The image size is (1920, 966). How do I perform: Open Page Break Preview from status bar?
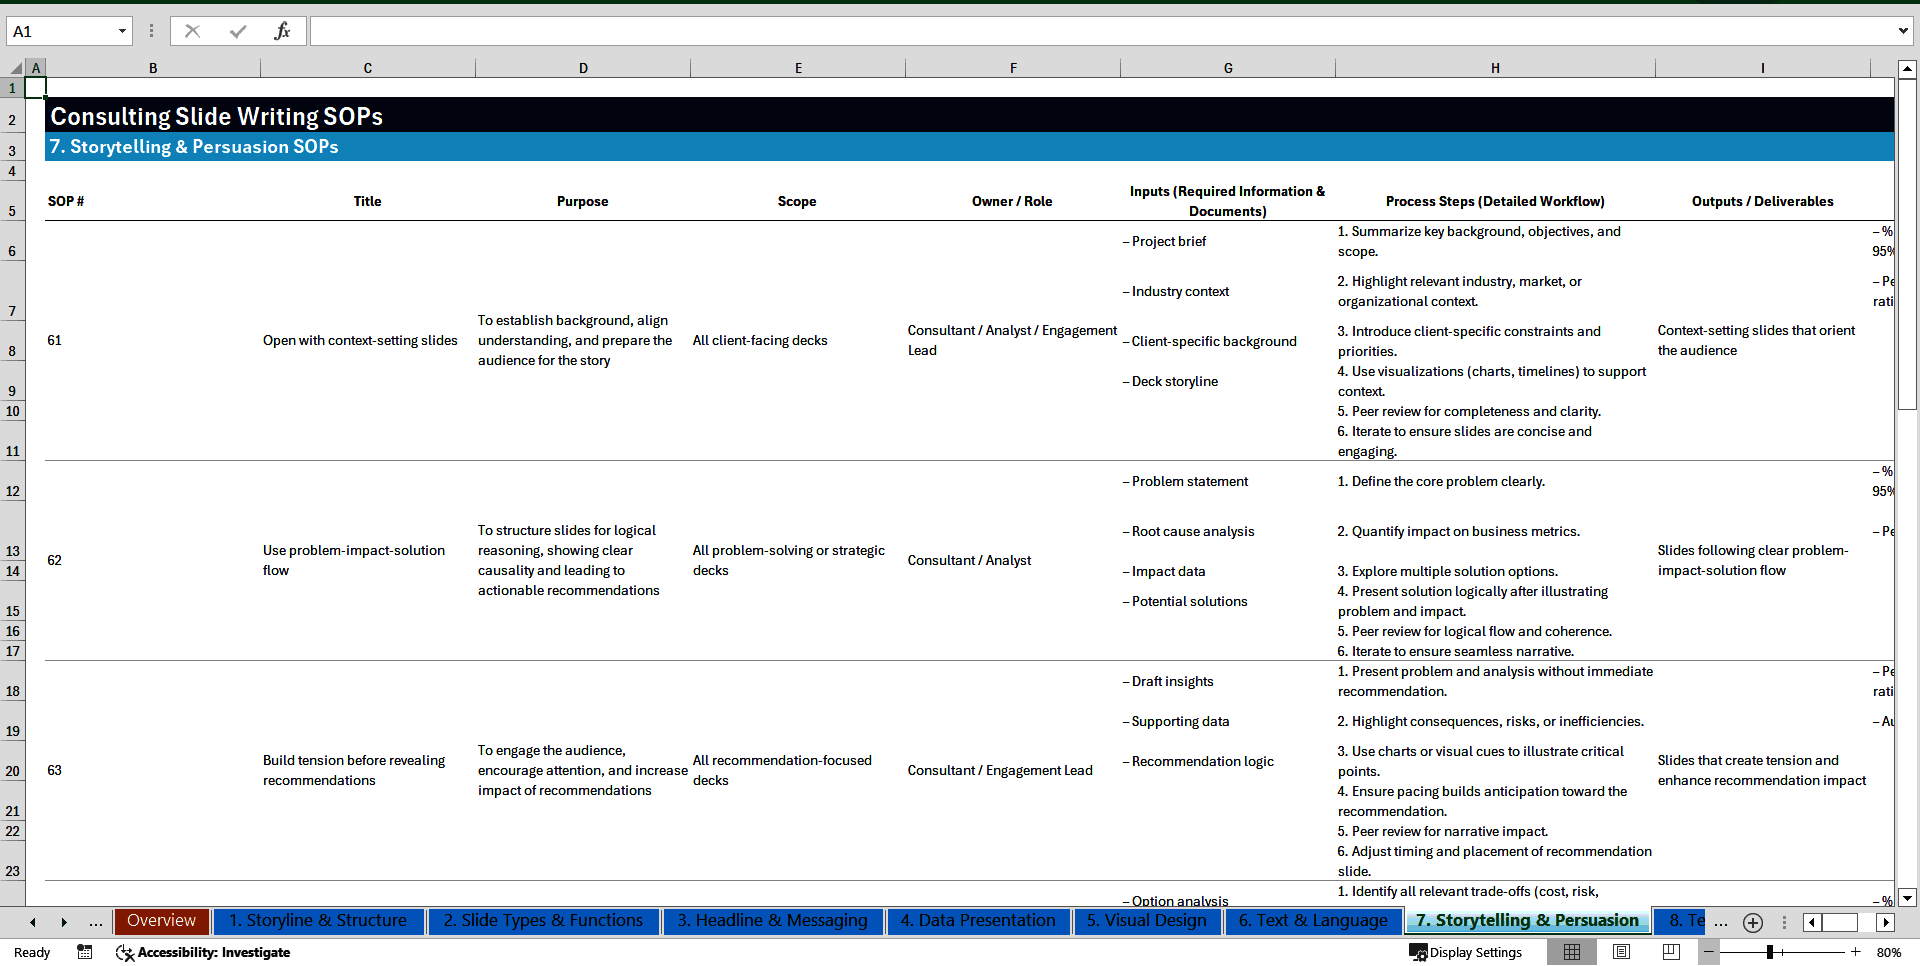[x=1670, y=952]
